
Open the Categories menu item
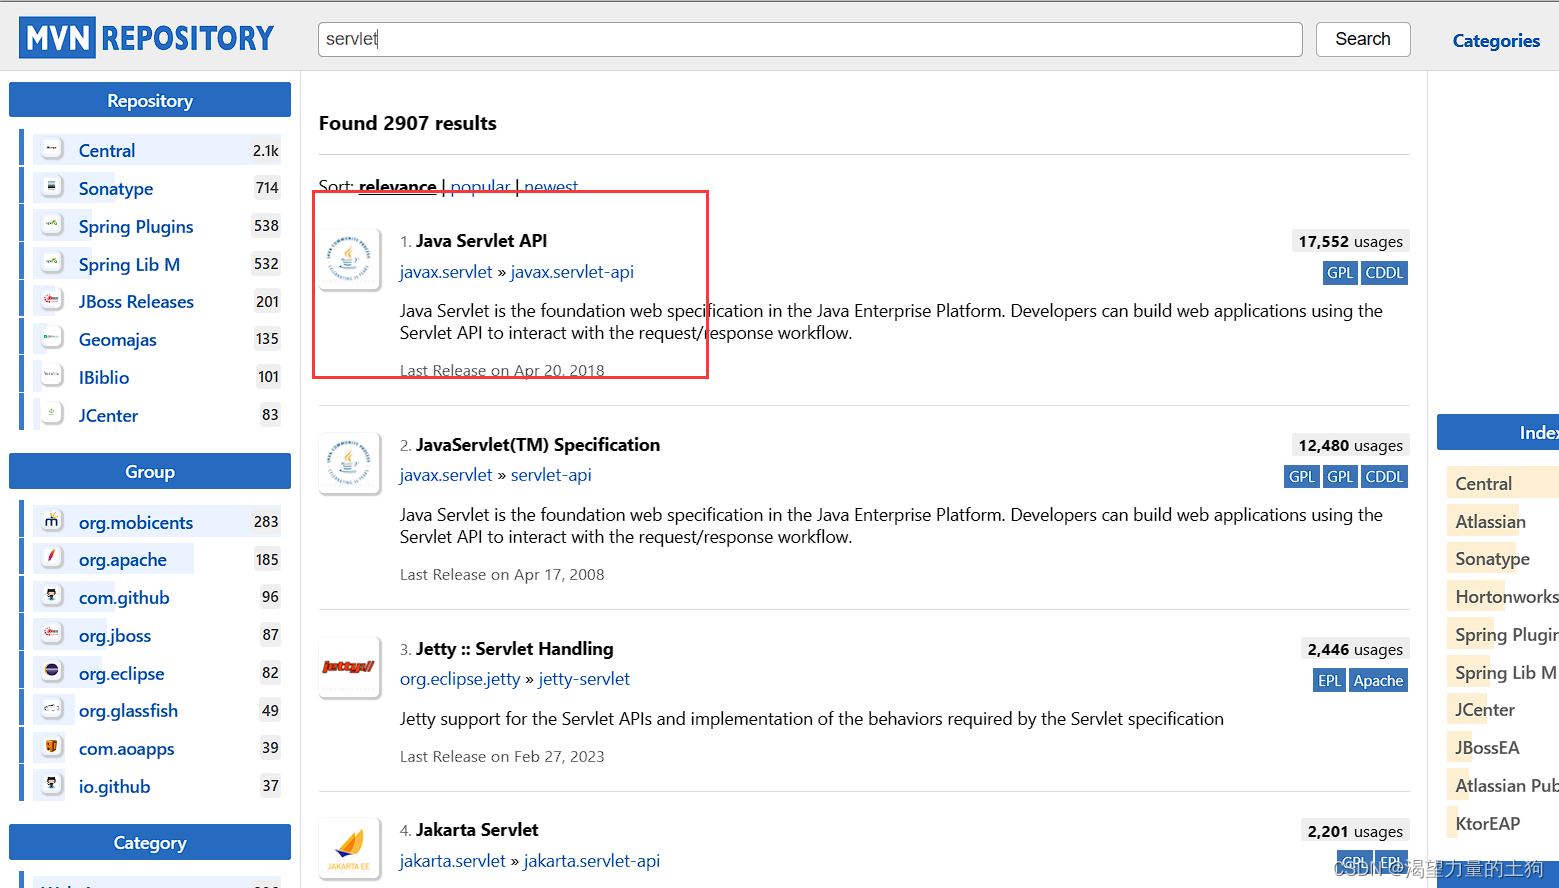1495,41
